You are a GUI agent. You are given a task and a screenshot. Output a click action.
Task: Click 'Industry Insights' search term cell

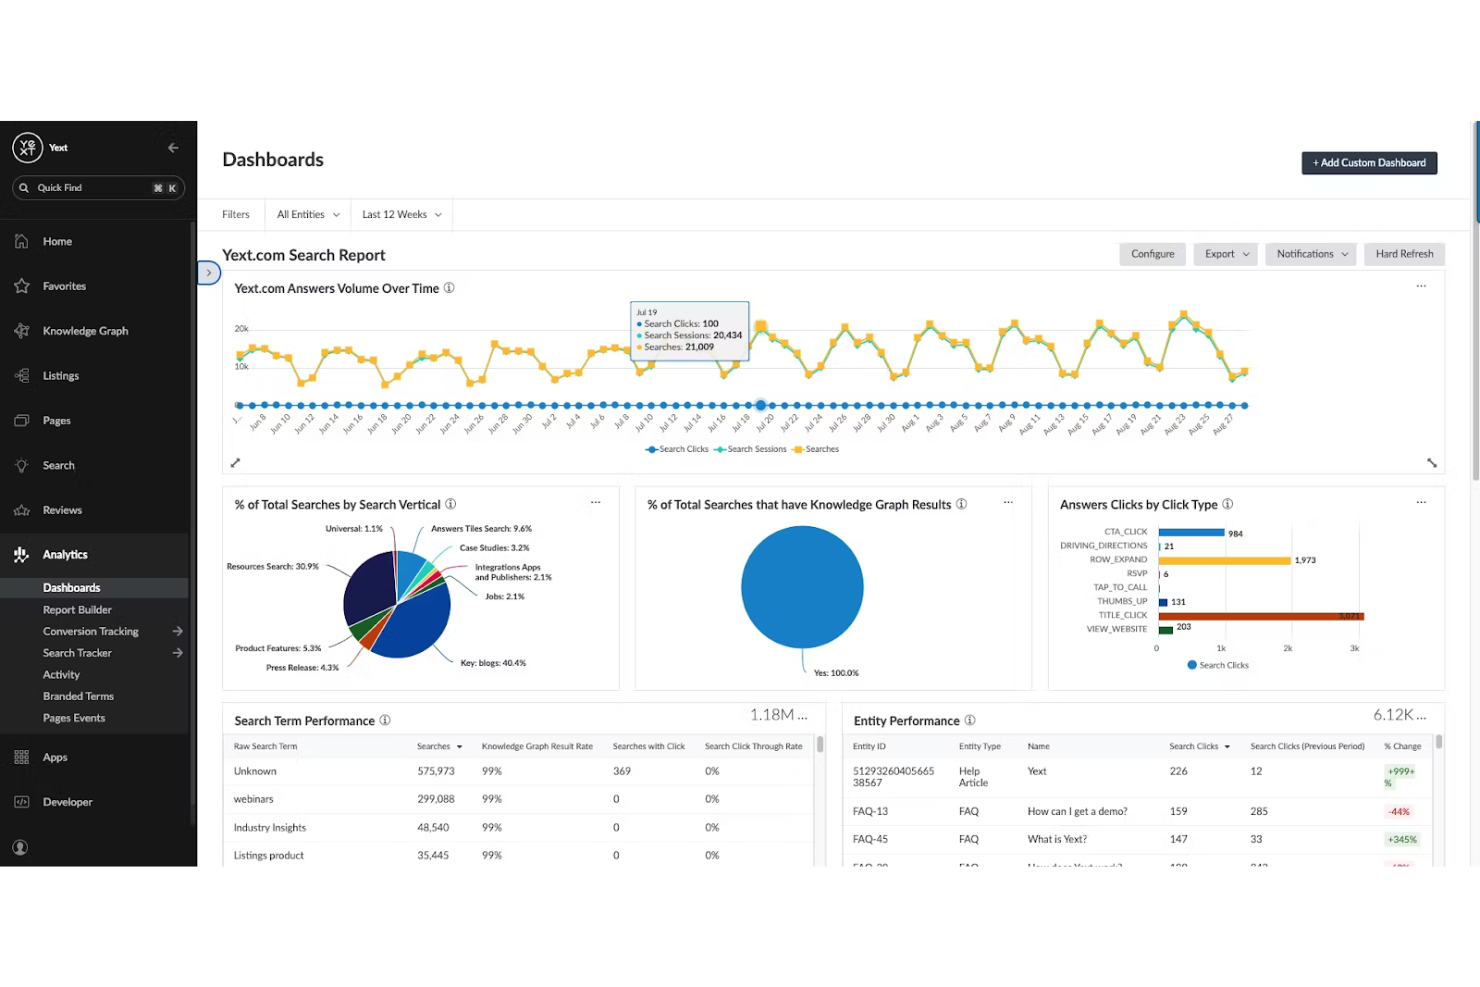(270, 828)
